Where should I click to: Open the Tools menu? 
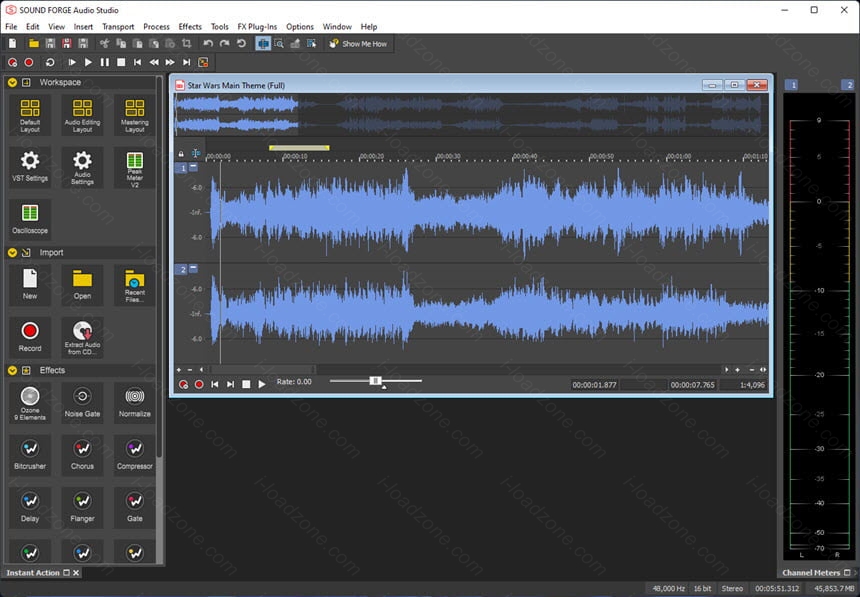[219, 26]
